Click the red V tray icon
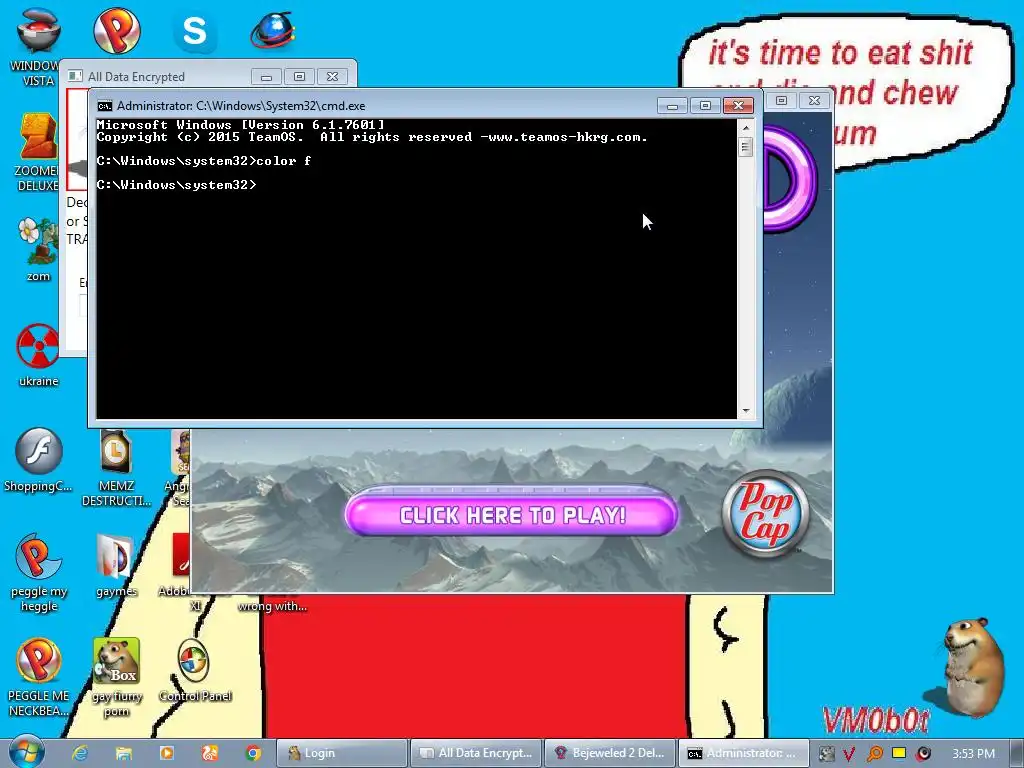The image size is (1024, 768). coord(849,754)
